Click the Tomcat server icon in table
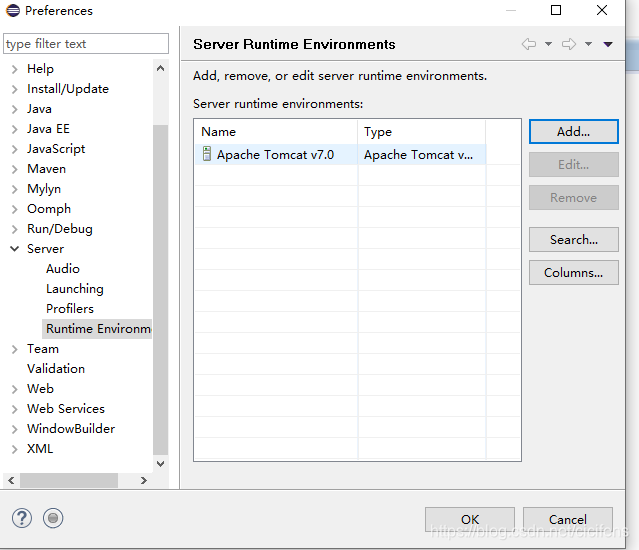 207,154
